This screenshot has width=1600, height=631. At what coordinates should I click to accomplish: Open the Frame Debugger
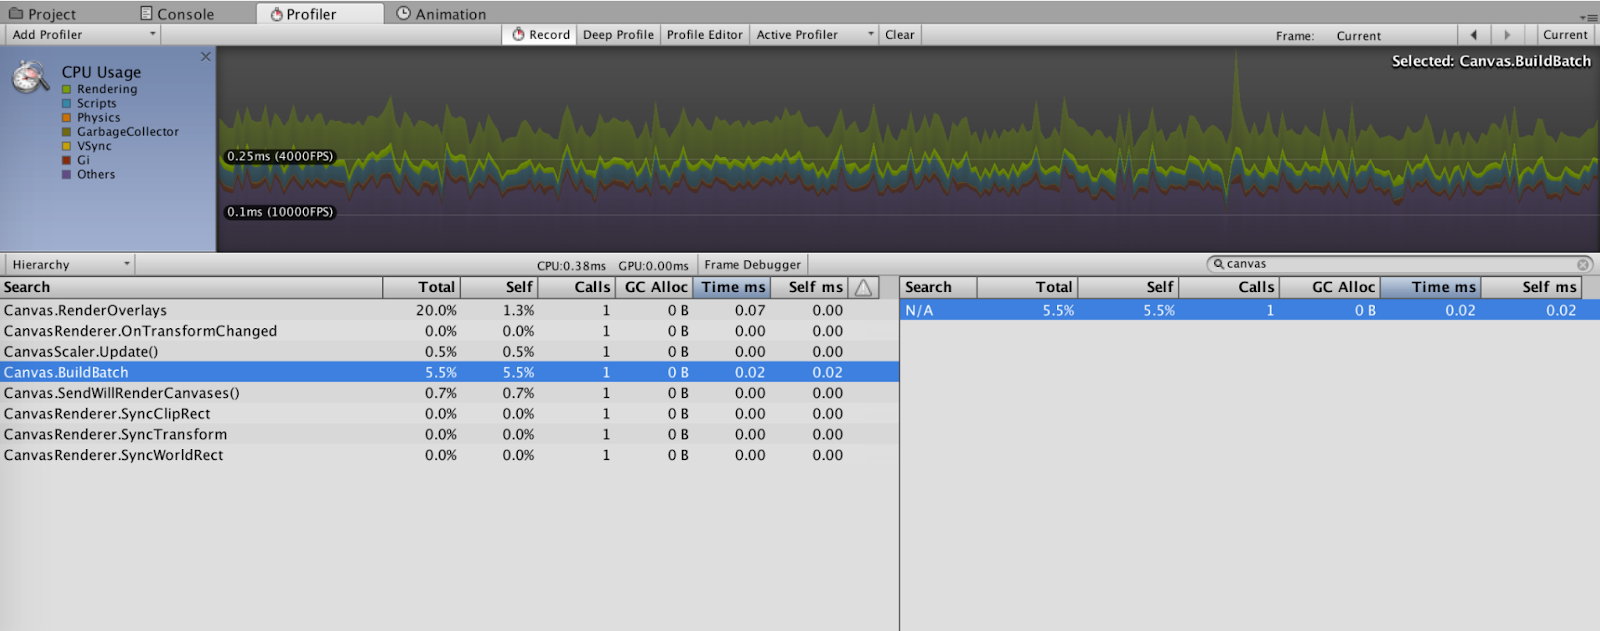pos(752,265)
